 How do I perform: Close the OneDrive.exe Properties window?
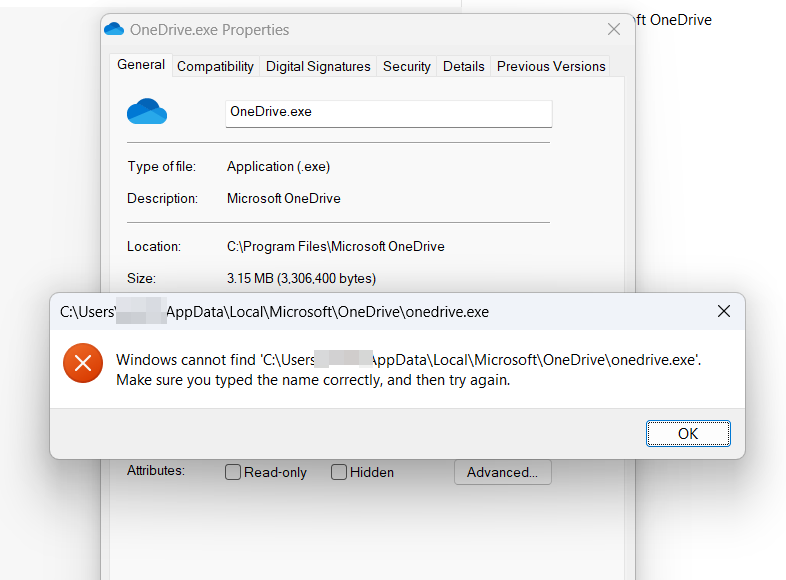pyautogui.click(x=614, y=29)
